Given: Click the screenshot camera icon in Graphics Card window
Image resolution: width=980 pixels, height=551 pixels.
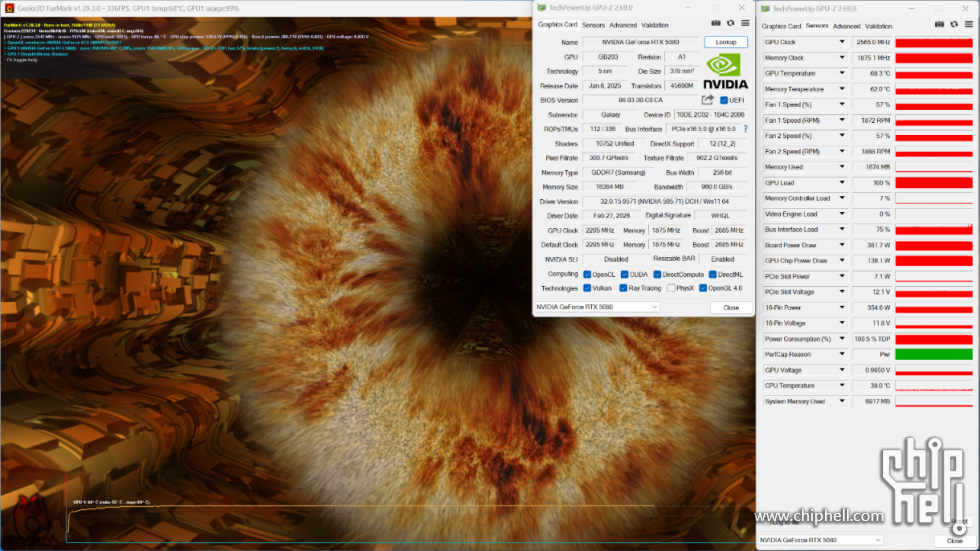Looking at the screenshot, I should click(x=715, y=23).
